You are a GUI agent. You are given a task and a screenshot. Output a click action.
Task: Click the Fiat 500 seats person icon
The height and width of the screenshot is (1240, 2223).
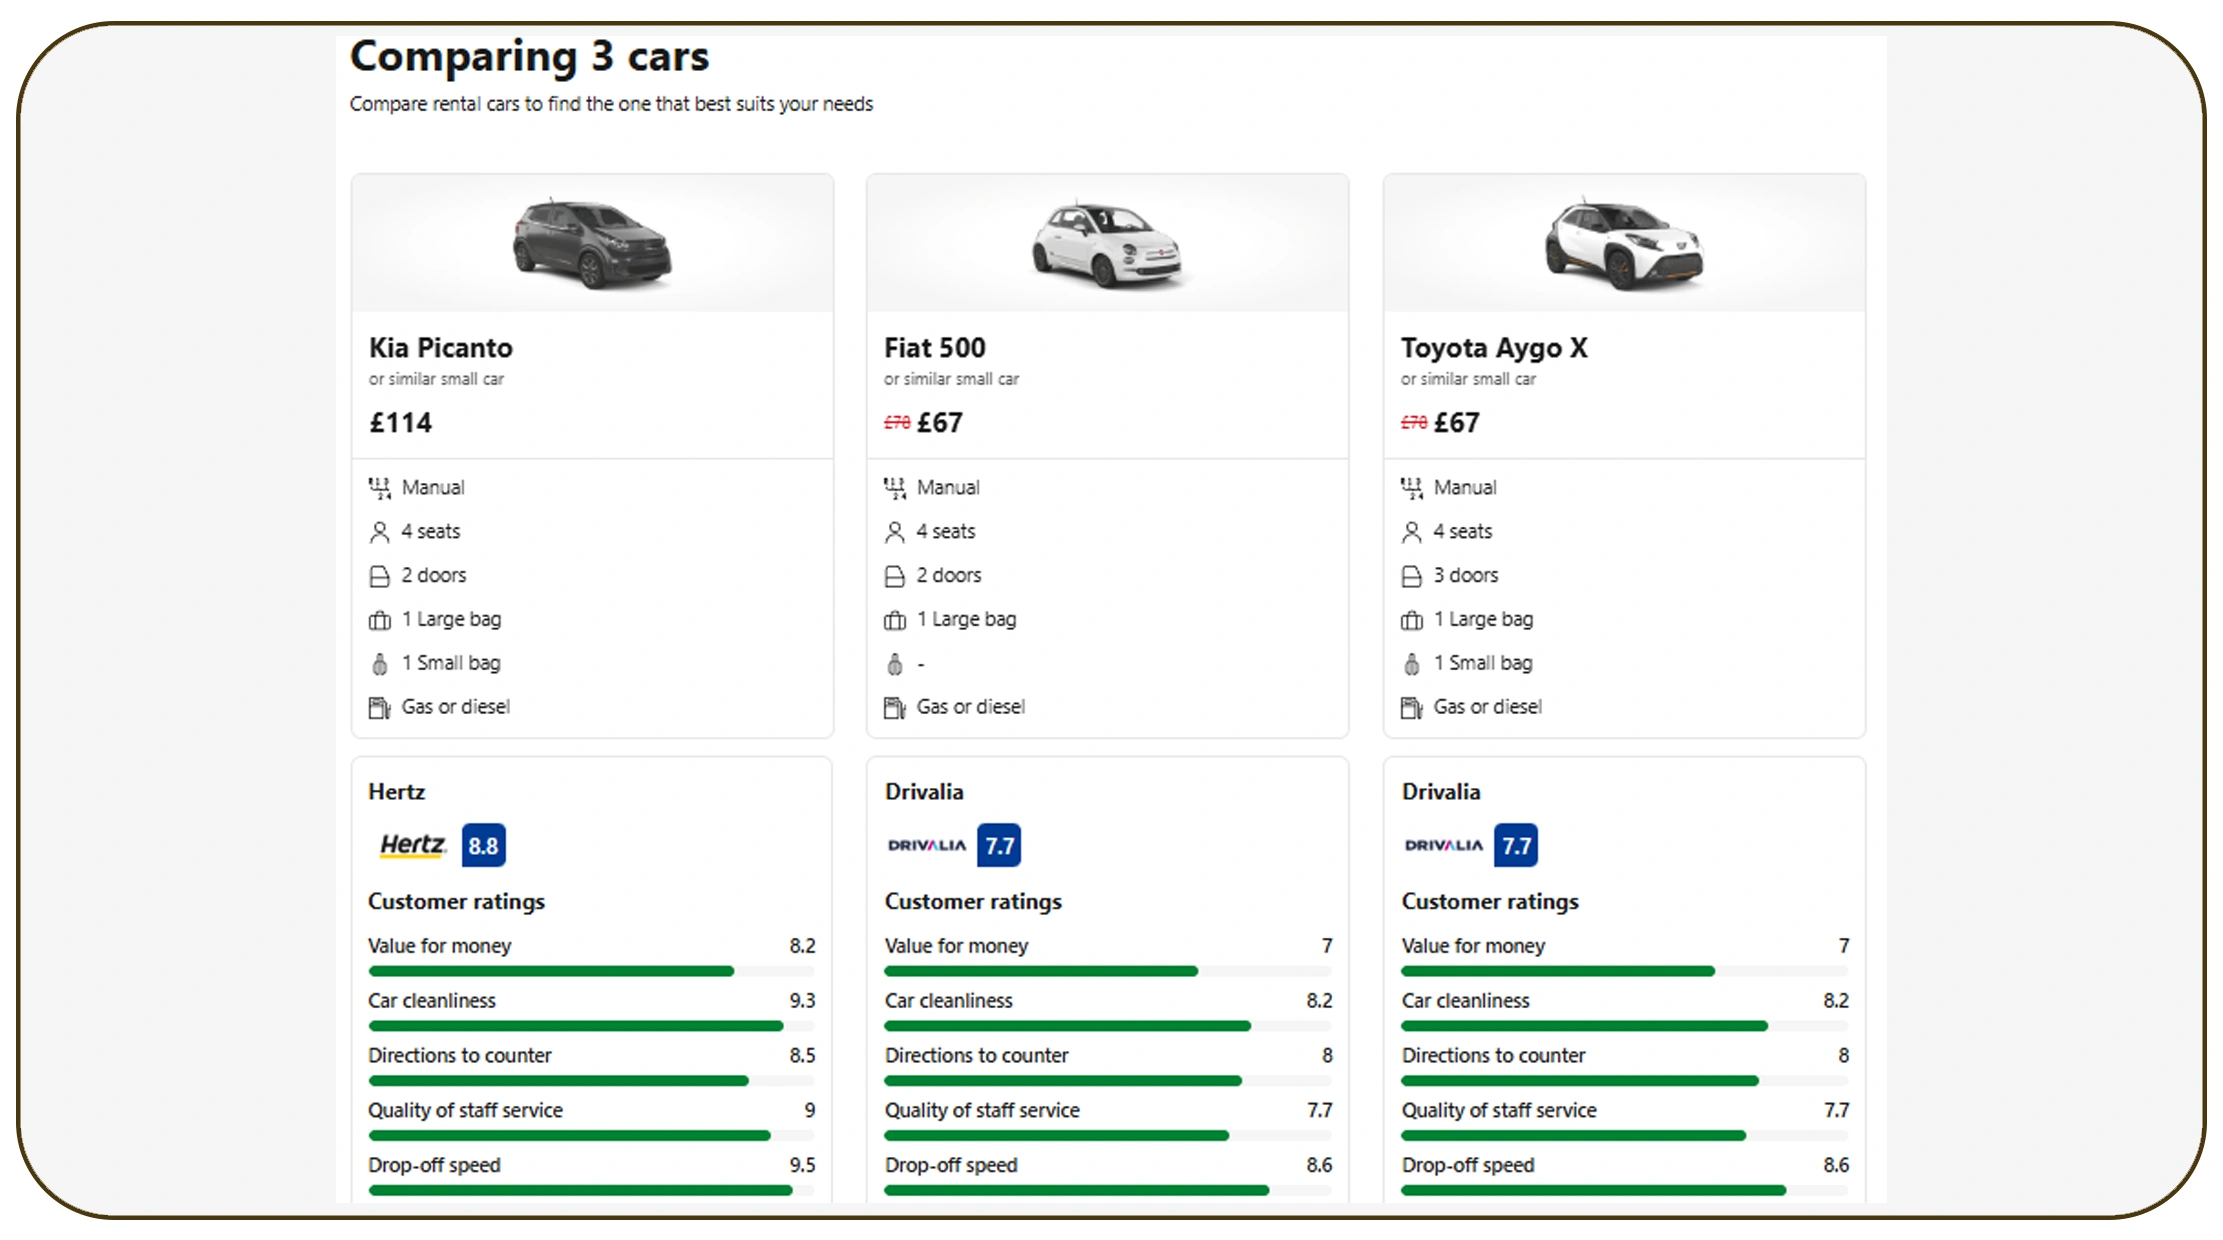[x=894, y=532]
